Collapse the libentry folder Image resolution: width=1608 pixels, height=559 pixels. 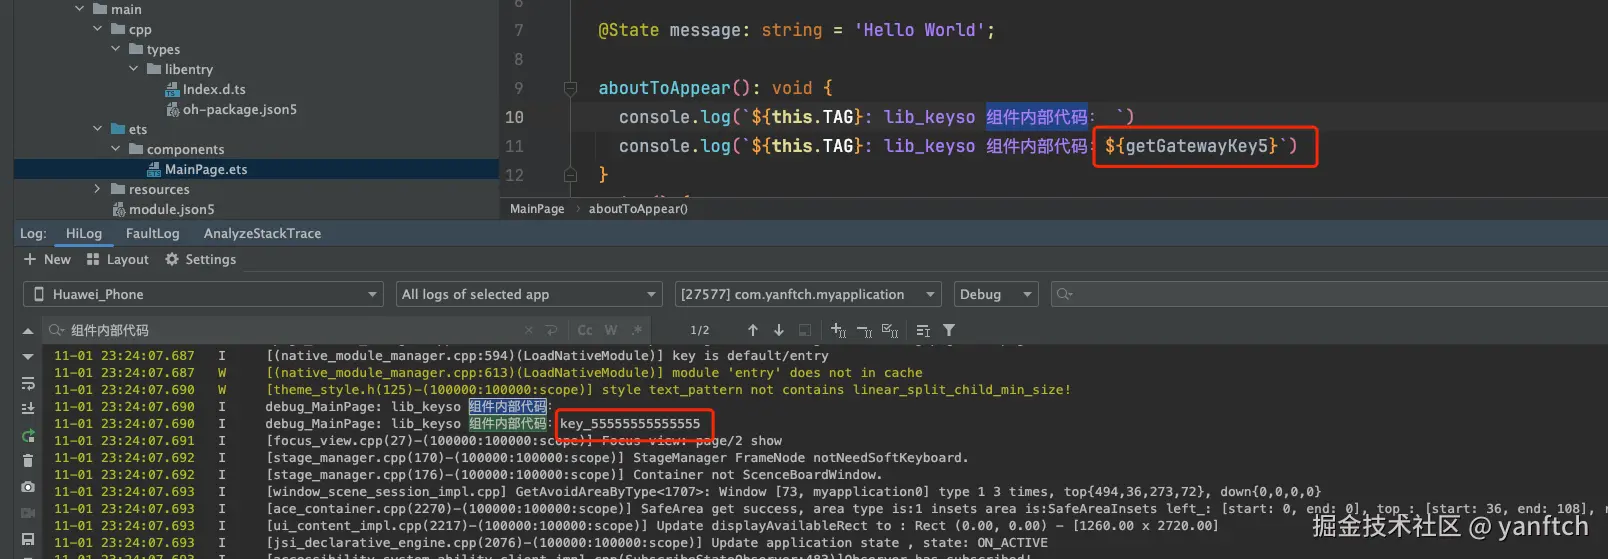[133, 69]
